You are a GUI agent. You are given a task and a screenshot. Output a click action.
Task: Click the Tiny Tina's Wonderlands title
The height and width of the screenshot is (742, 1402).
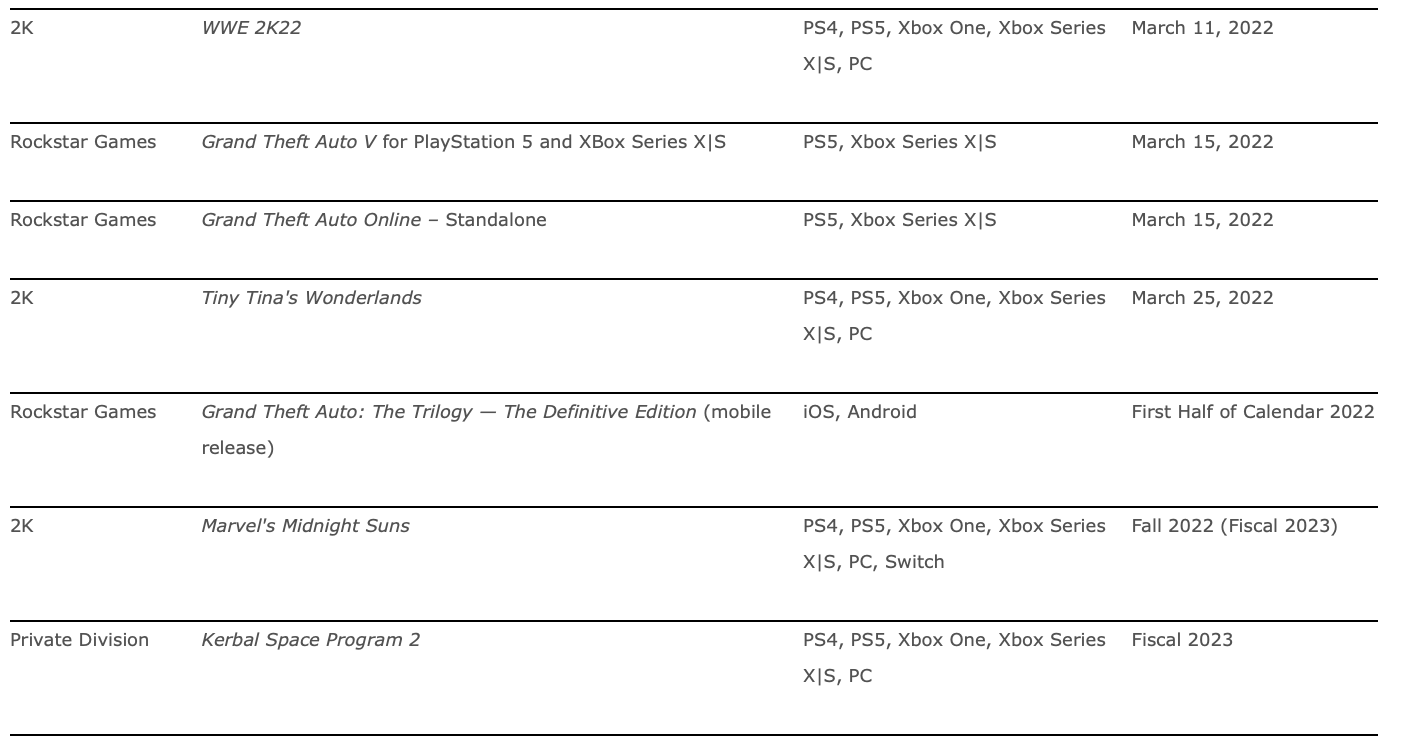(311, 298)
